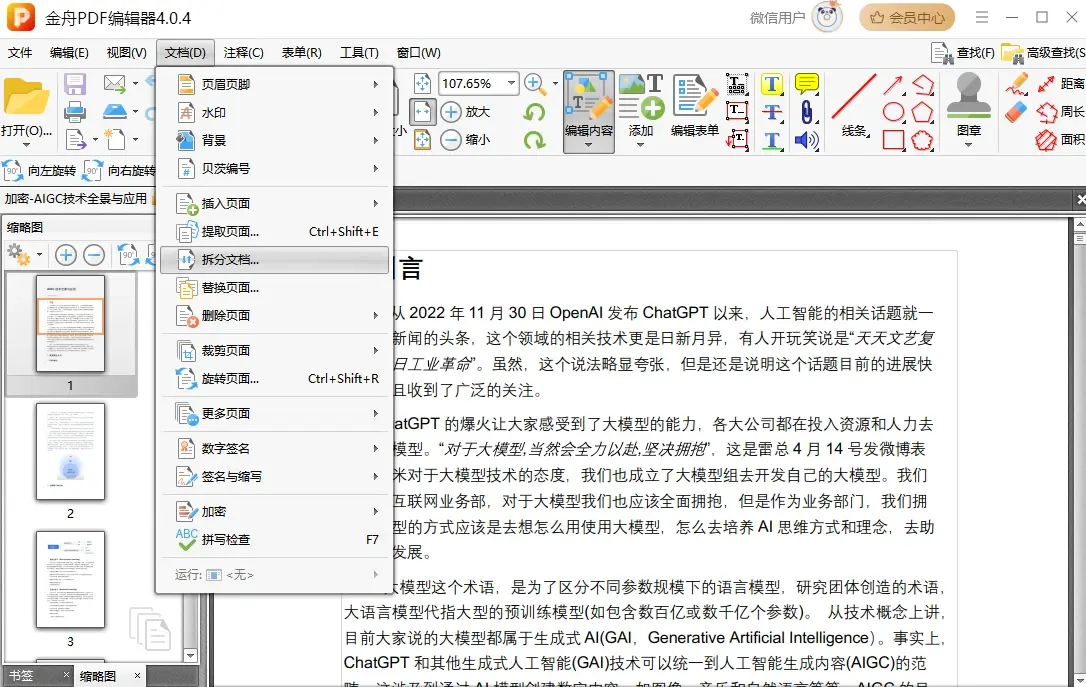
Task: Choose 替换页面 menu entry
Action: tap(275, 287)
